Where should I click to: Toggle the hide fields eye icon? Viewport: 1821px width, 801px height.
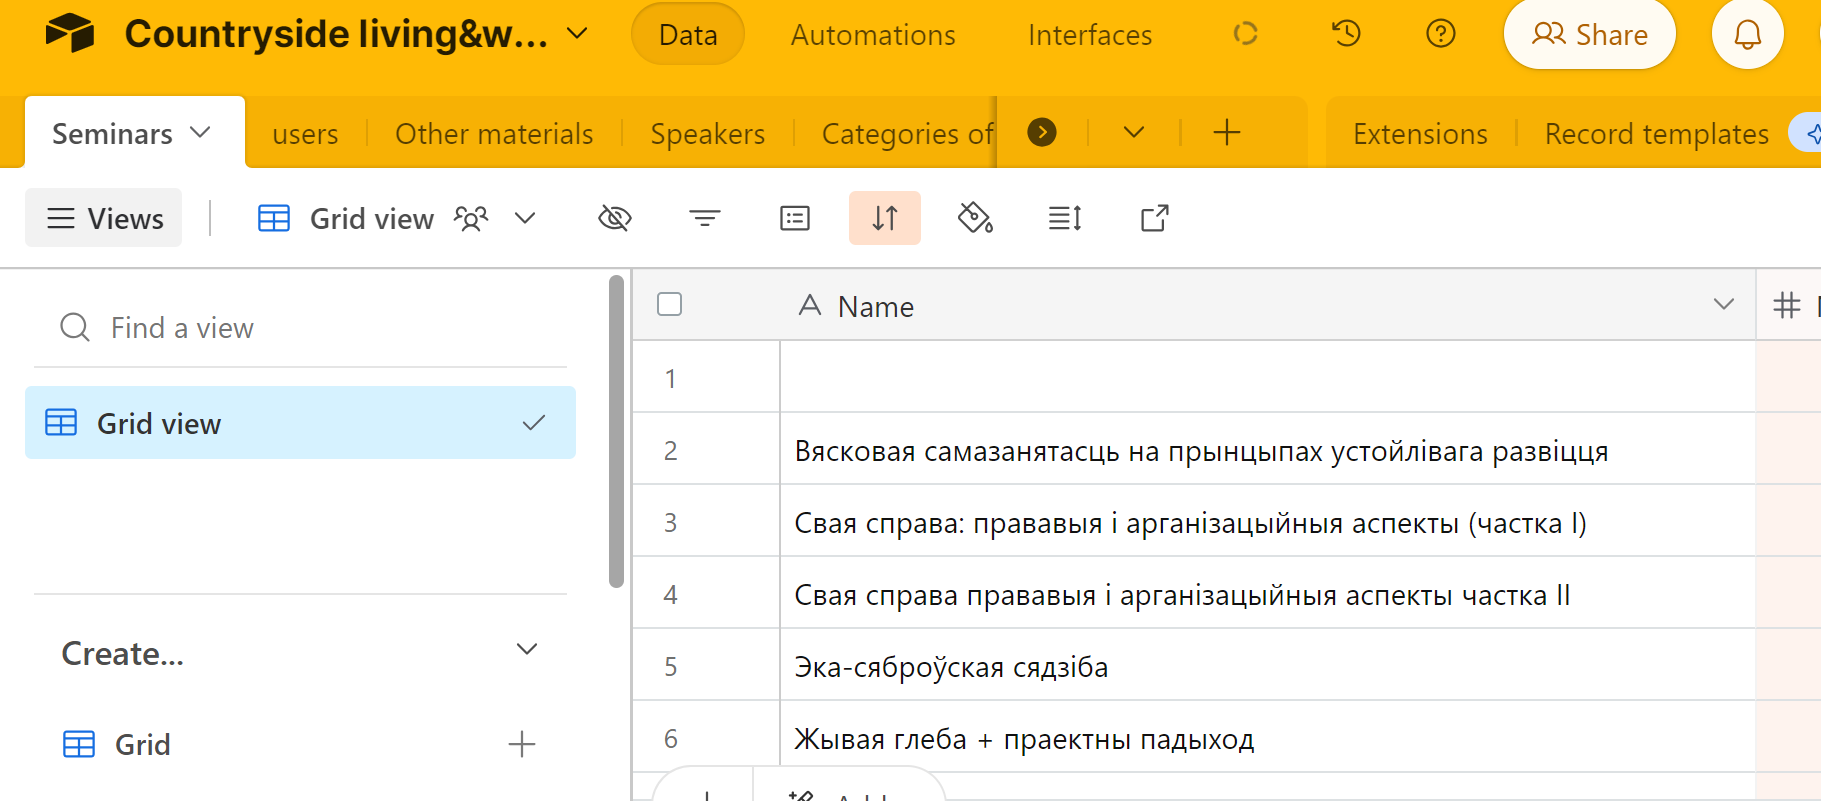click(615, 218)
